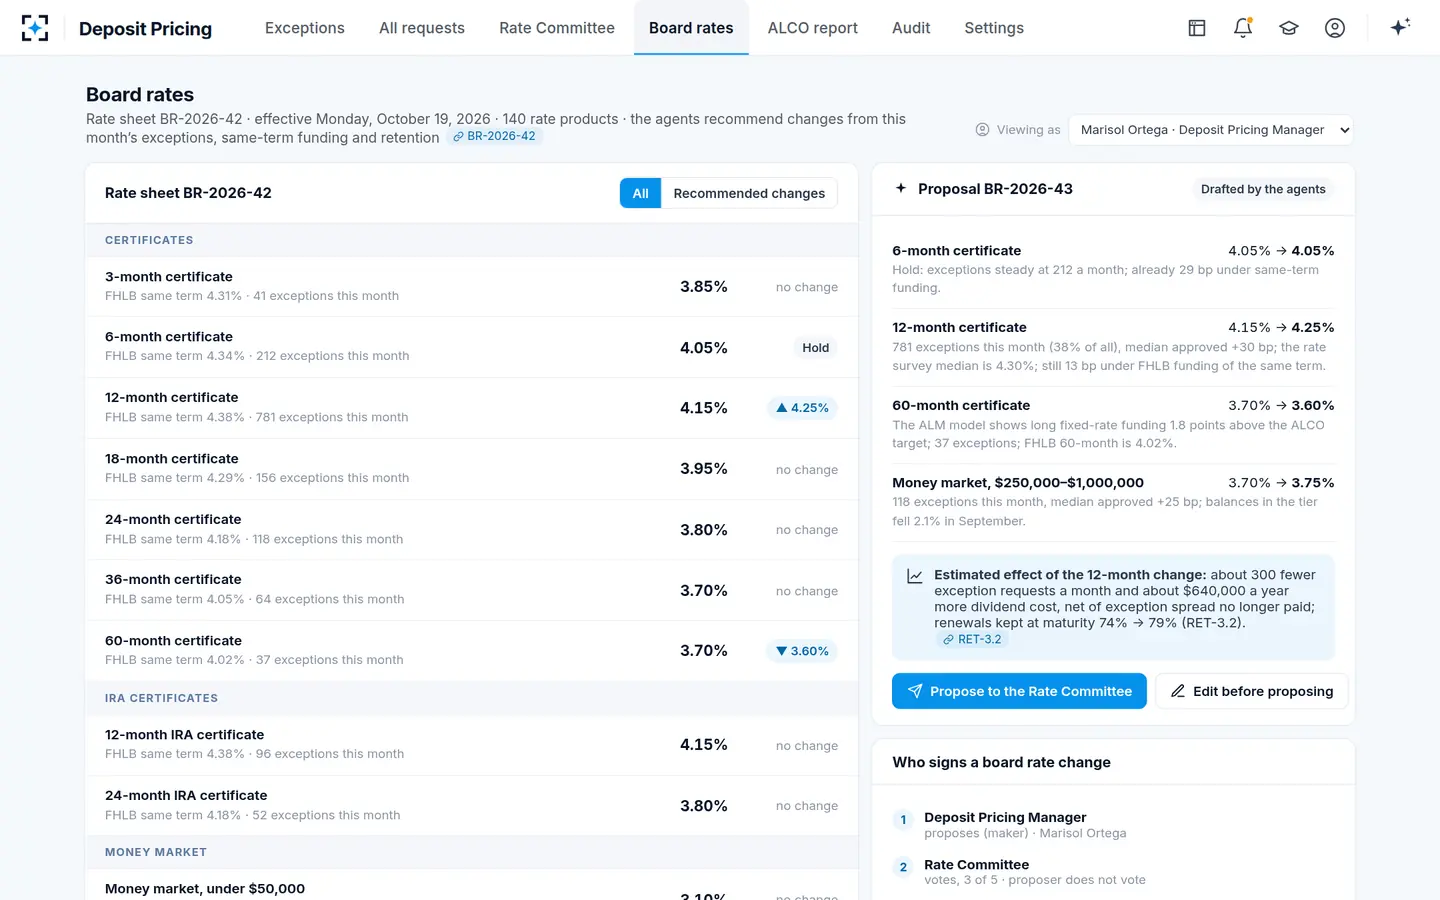Click the 4.25% up-arrow badge on 12-month certificate
This screenshot has height=900, width=1440.
point(803,408)
